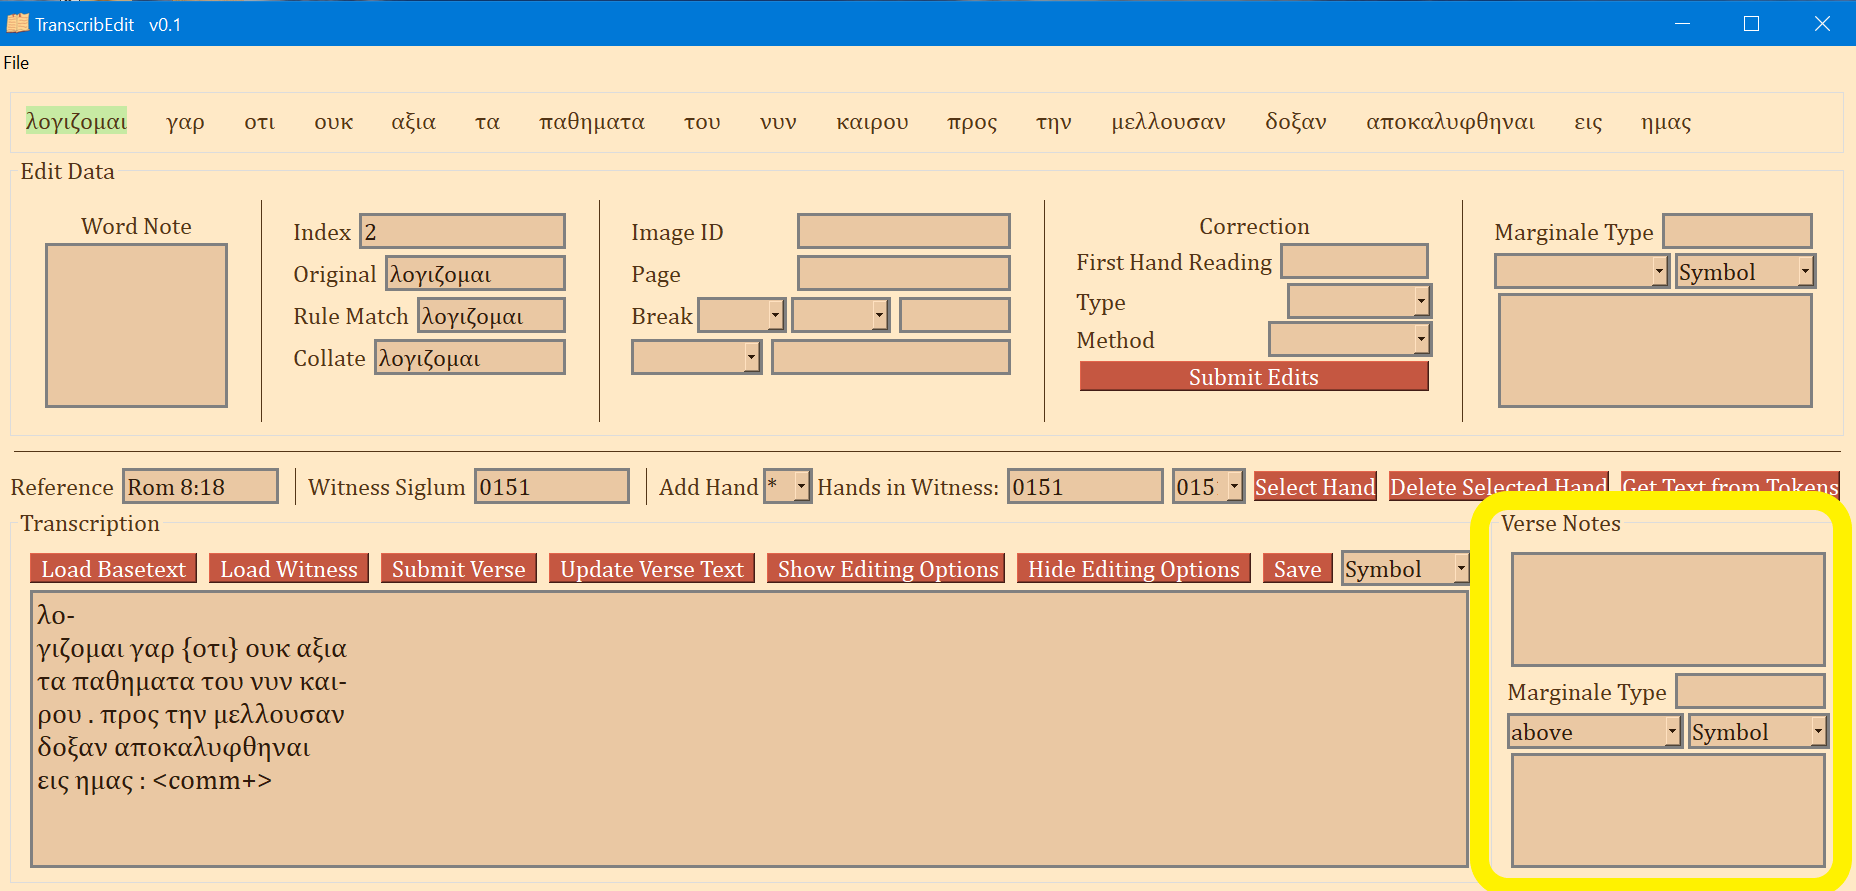The height and width of the screenshot is (891, 1856).
Task: Open the word marginale Symbol dropdown
Action: (1745, 271)
